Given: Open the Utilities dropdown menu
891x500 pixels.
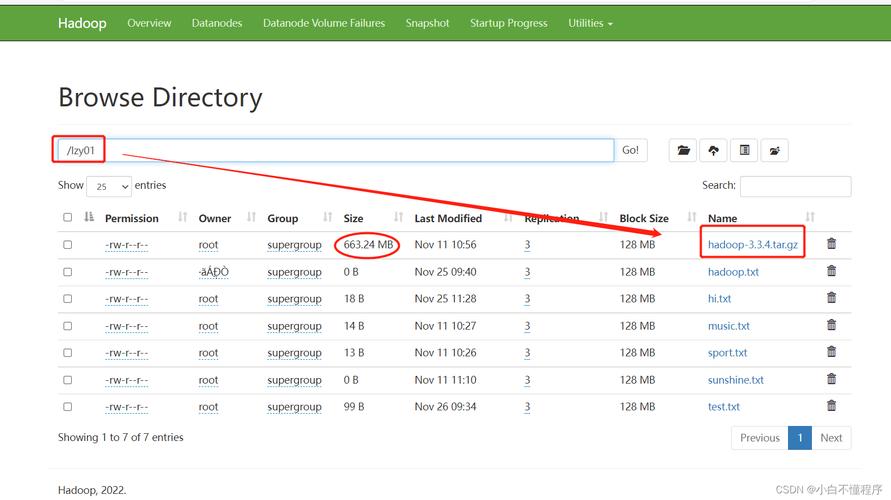Looking at the screenshot, I should pos(589,23).
